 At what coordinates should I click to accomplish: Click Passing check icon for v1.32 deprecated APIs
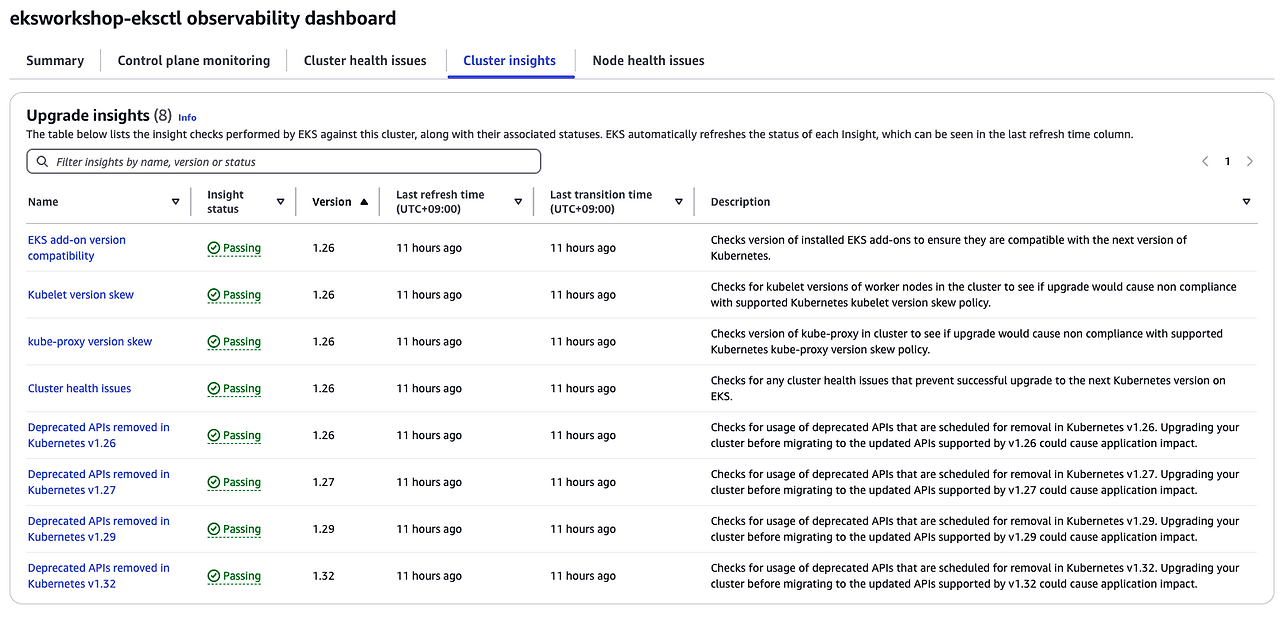(x=214, y=577)
